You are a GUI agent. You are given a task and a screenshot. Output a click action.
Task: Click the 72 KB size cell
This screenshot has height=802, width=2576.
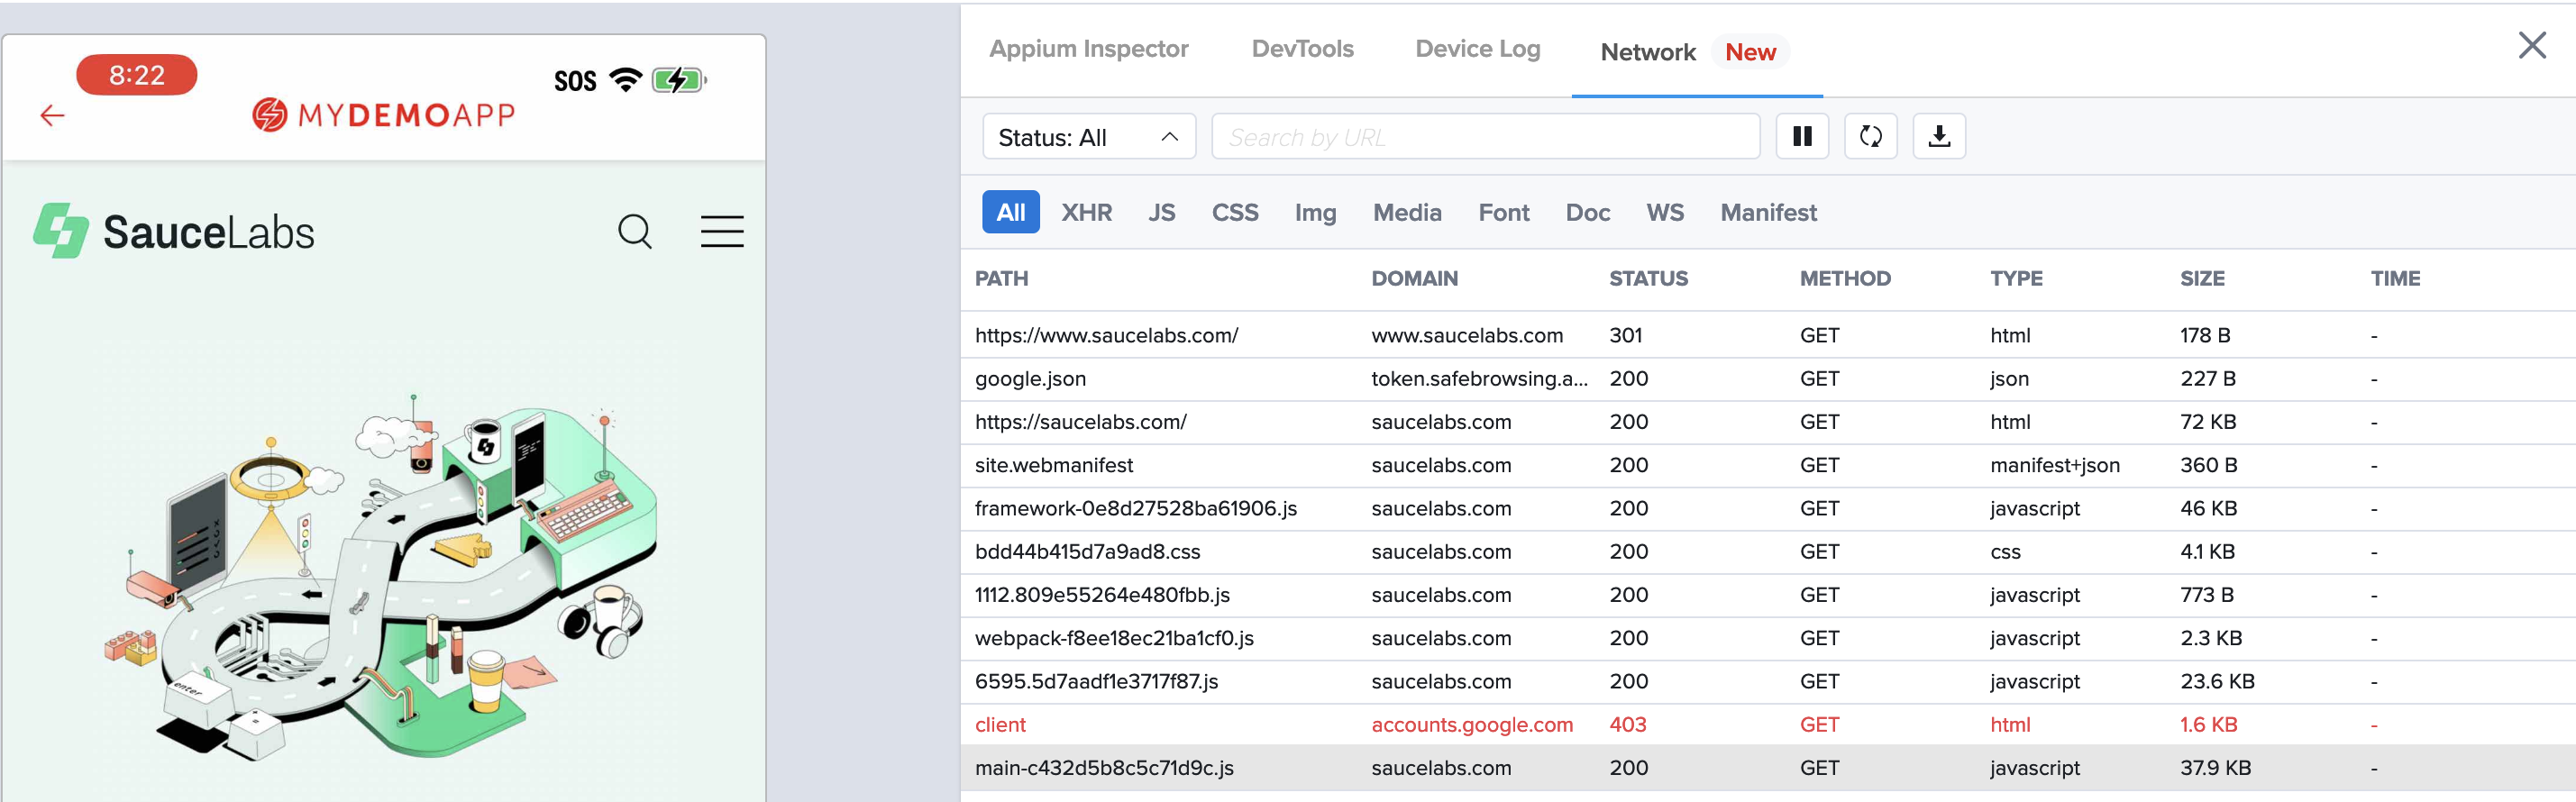point(2207,422)
